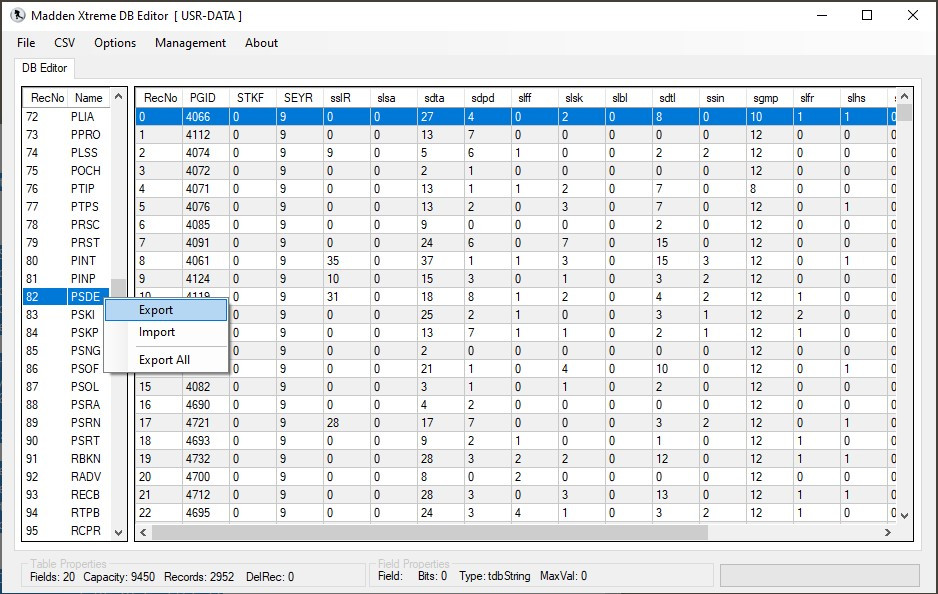Select the PSOL table row

67,386
